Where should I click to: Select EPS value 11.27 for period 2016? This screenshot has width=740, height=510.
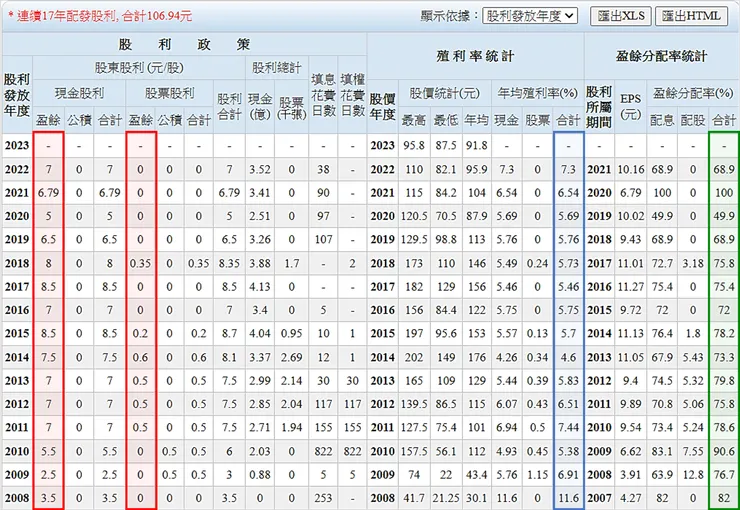tap(631, 287)
